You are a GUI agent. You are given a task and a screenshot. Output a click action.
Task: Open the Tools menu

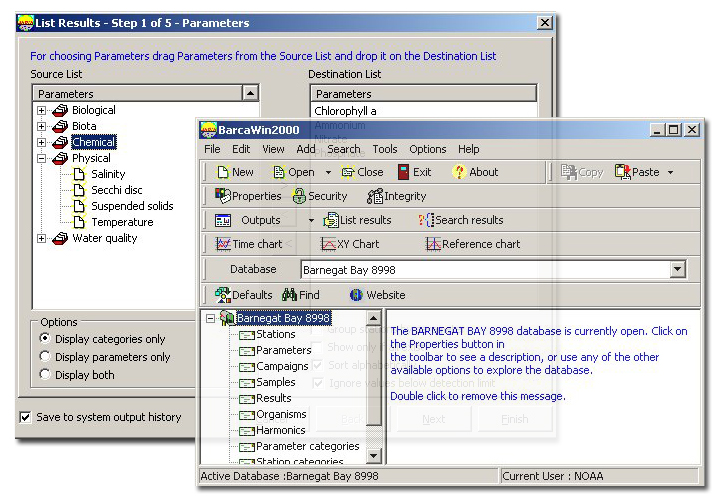tap(385, 149)
